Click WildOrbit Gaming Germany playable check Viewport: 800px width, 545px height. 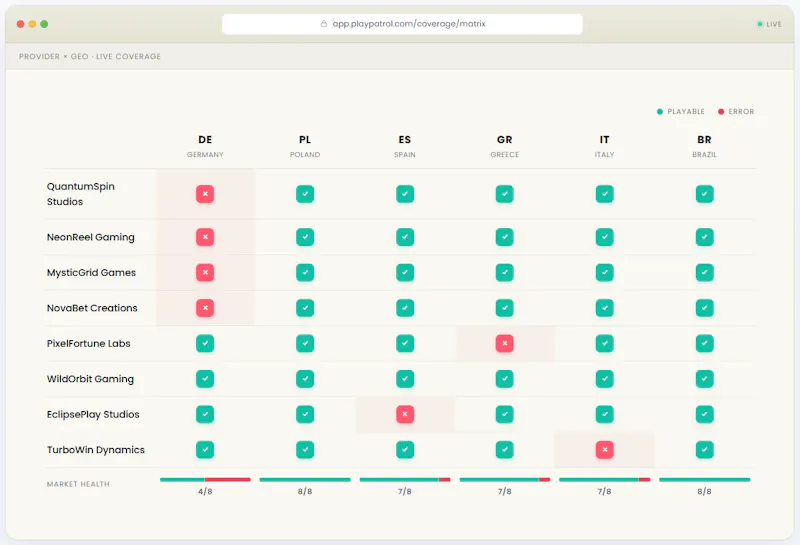(205, 379)
